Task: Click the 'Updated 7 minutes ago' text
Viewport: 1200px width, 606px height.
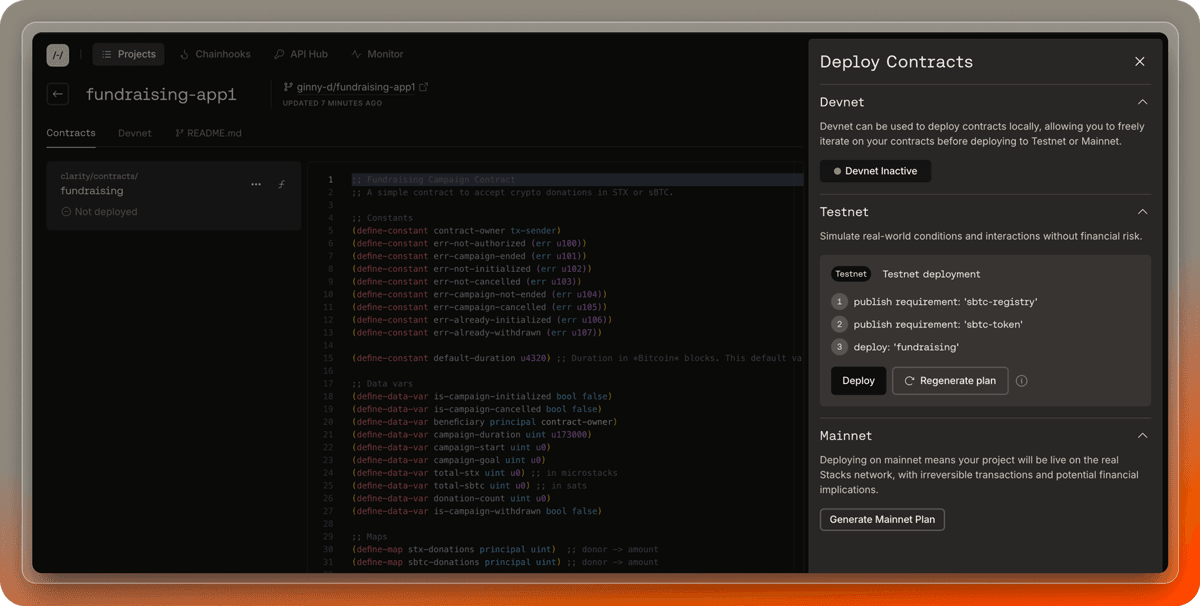Action: point(332,103)
